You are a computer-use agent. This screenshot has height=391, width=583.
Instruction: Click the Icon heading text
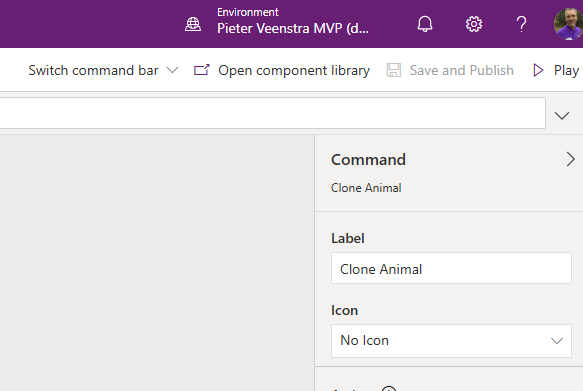pyautogui.click(x=344, y=310)
